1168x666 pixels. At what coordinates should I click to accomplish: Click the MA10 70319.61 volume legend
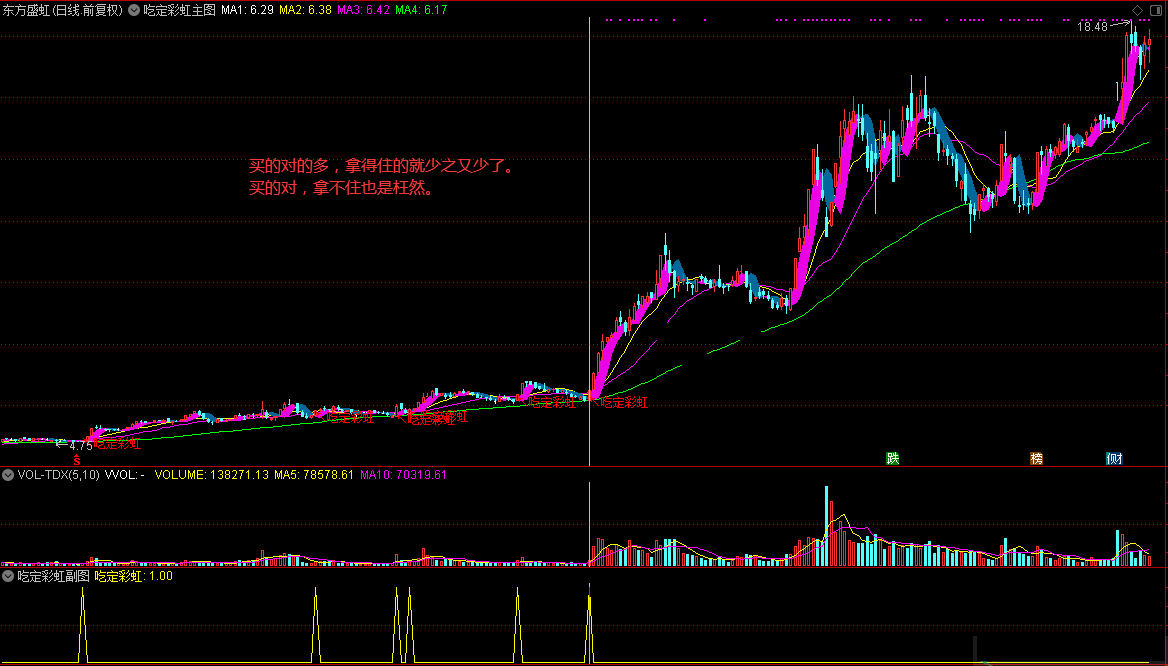tap(403, 475)
